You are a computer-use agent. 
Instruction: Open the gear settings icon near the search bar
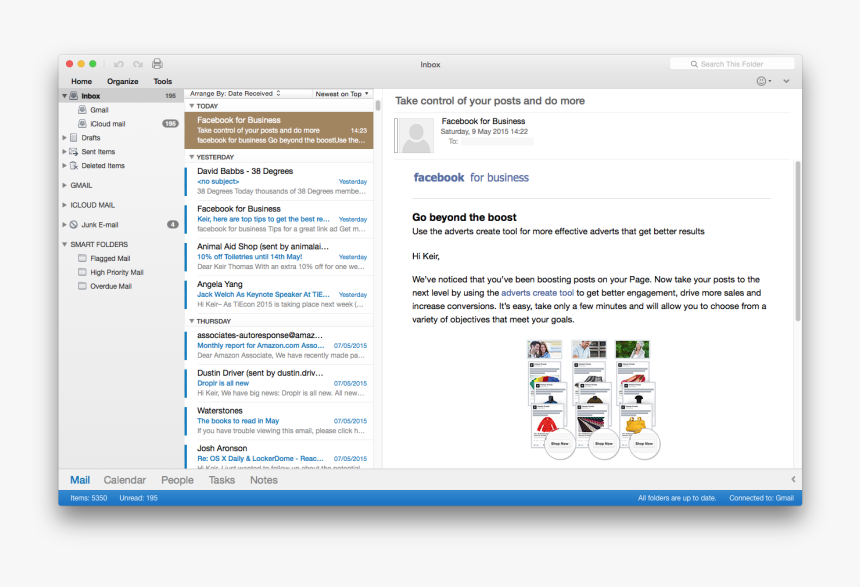(761, 80)
